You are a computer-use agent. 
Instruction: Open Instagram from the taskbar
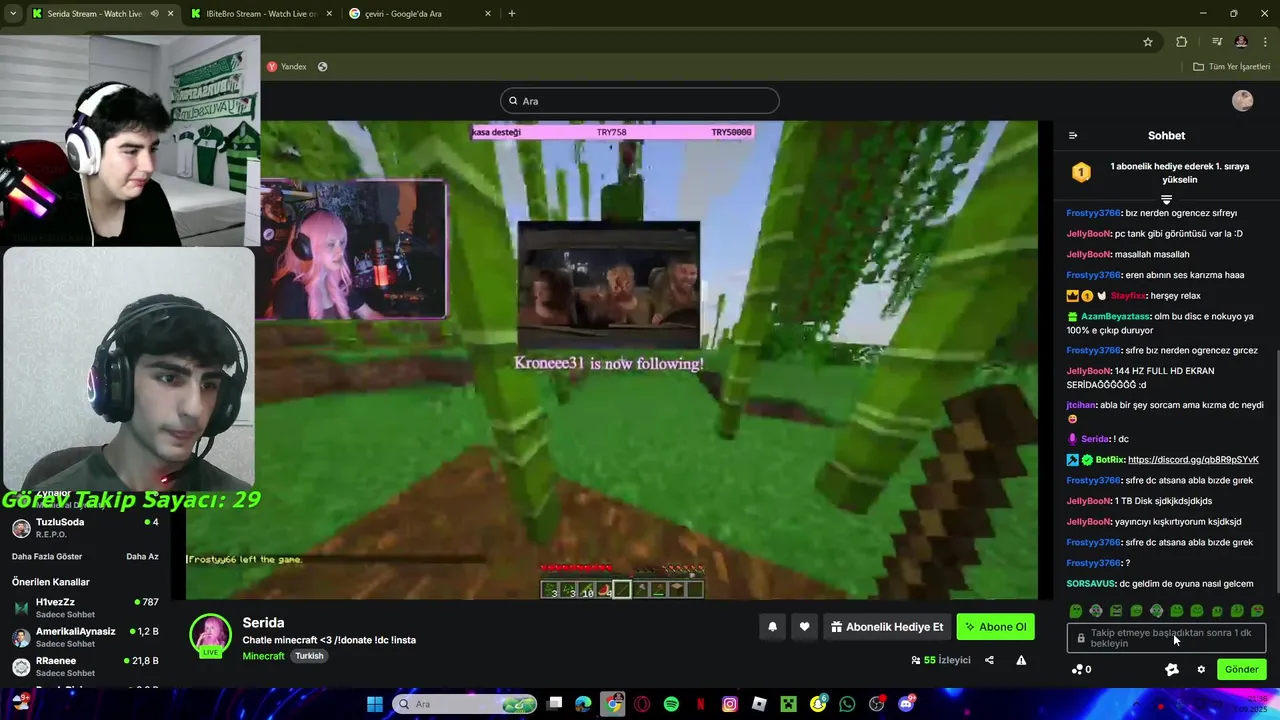coord(730,704)
